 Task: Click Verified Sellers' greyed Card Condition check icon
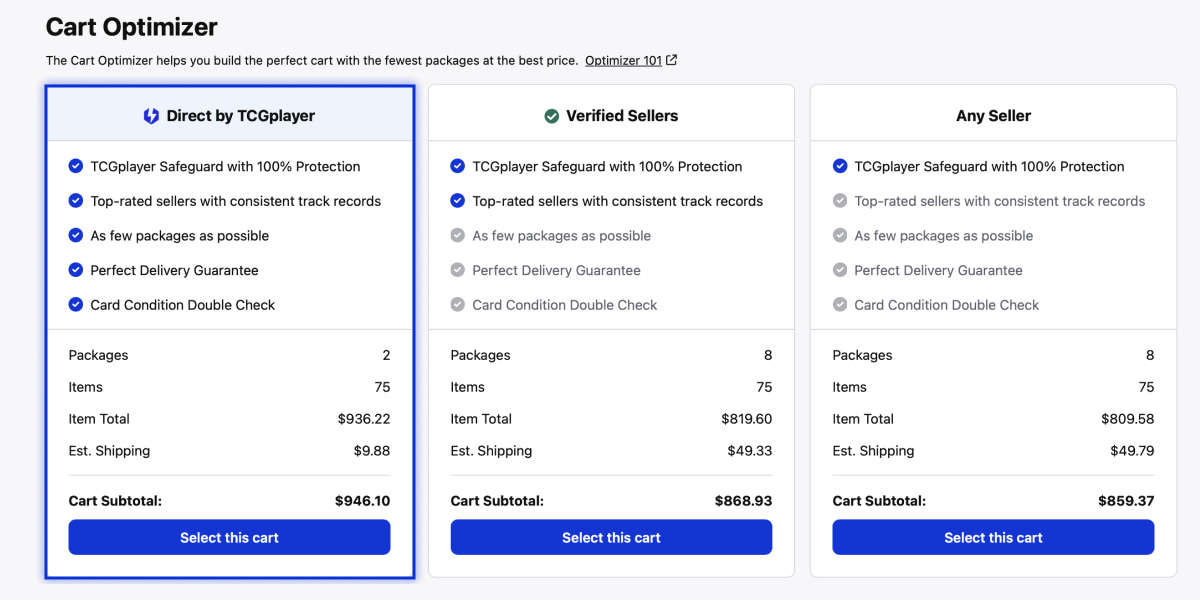click(458, 305)
